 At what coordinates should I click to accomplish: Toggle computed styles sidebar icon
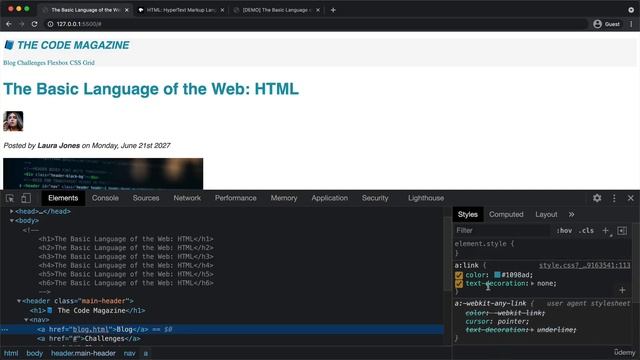pyautogui.click(x=622, y=231)
